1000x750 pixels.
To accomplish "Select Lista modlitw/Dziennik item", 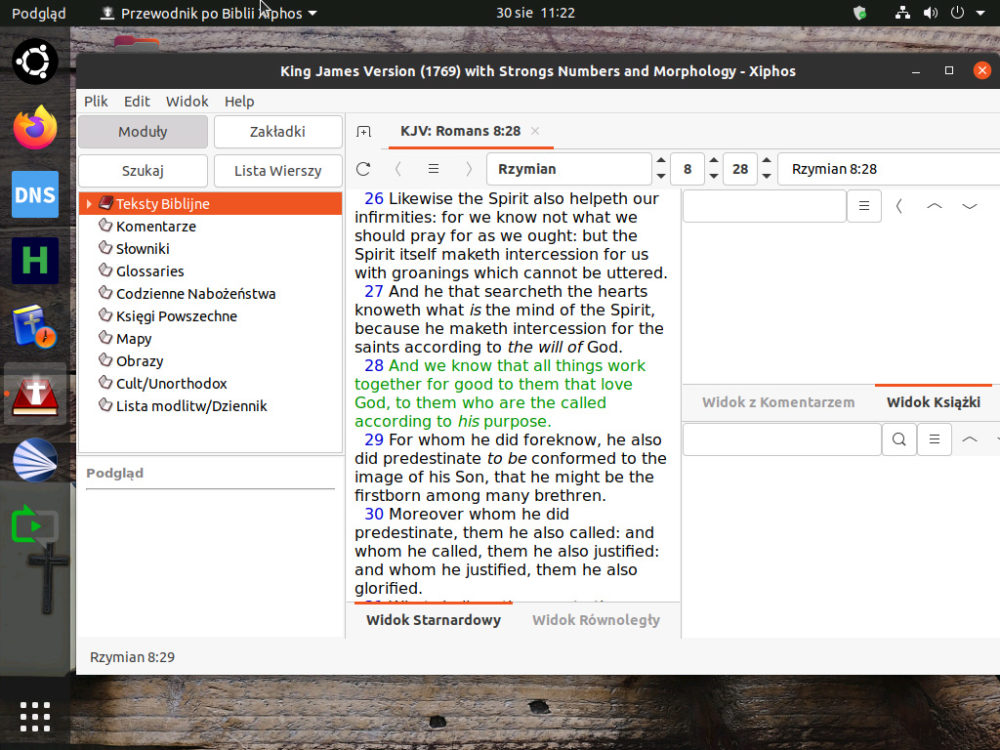I will [191, 406].
